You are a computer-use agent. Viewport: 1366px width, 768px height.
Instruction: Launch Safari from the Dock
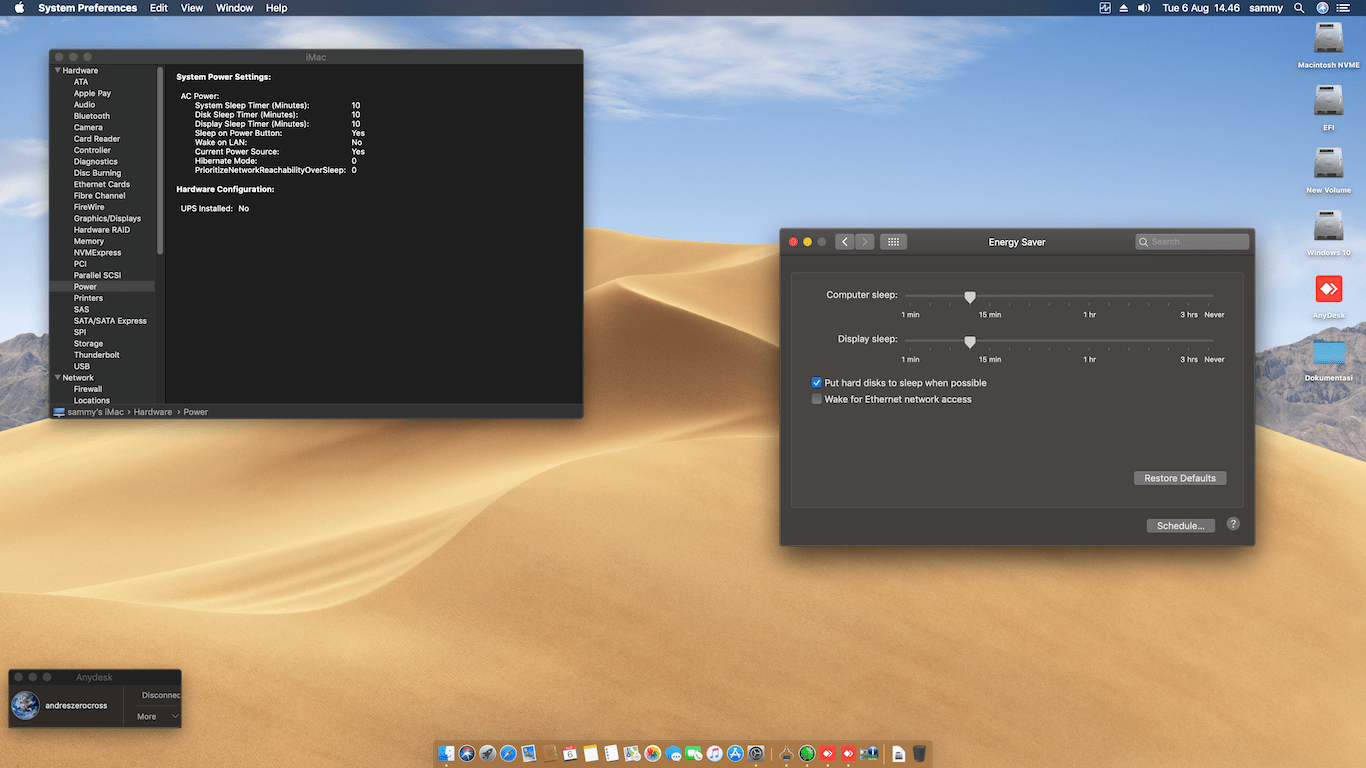click(508, 754)
